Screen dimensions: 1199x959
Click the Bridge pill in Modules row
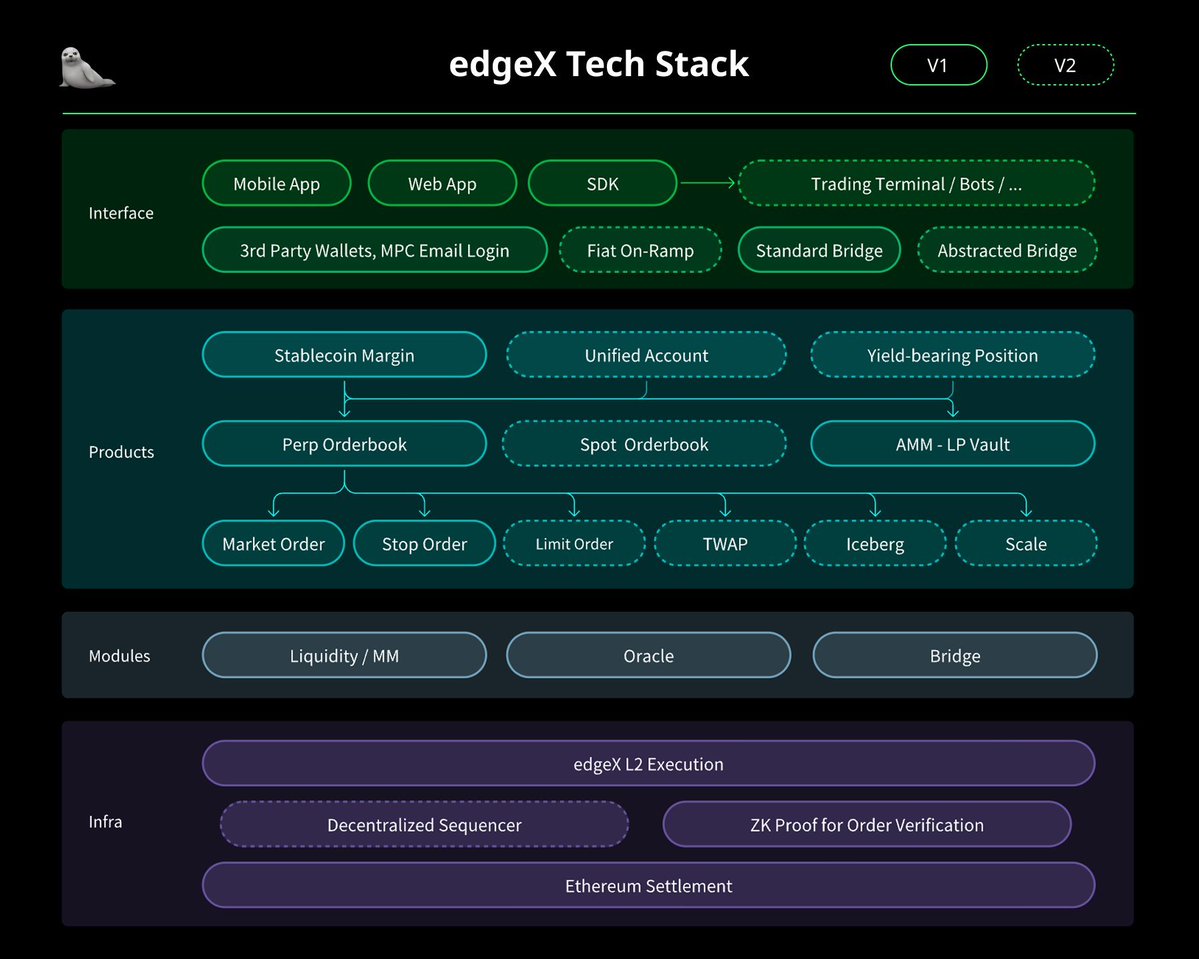pos(955,655)
